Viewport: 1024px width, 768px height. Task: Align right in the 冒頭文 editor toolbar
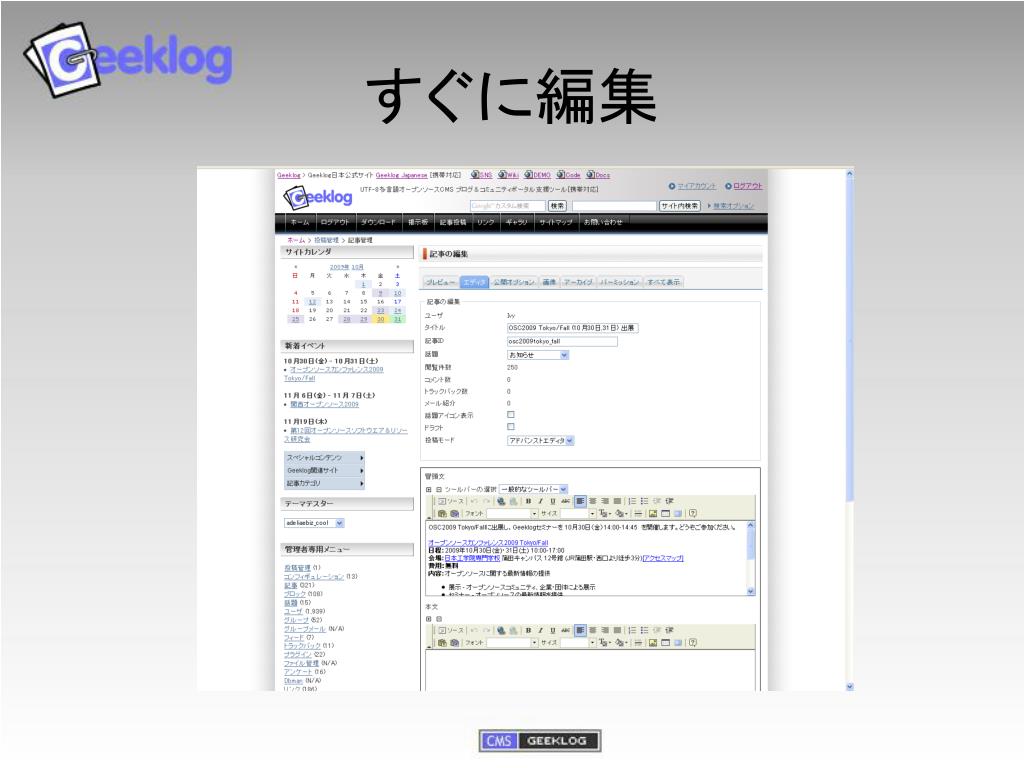[605, 501]
